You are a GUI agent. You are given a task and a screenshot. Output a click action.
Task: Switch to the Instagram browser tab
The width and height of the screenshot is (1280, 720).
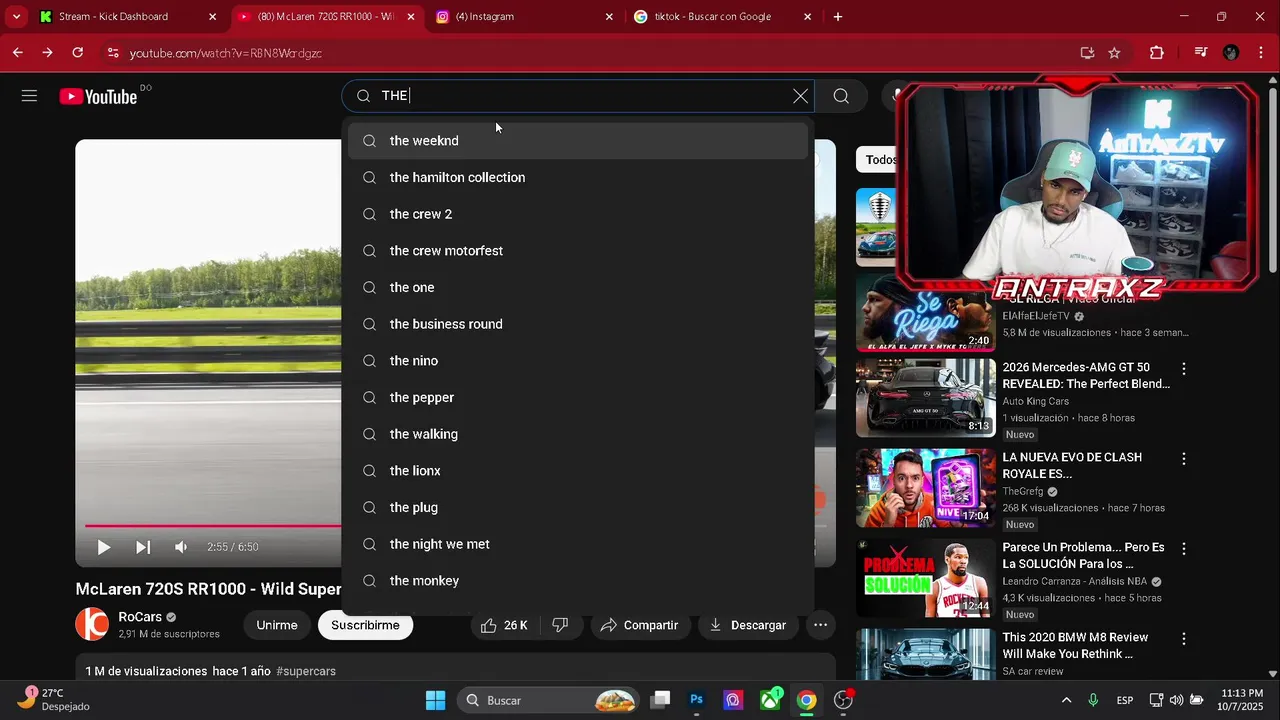(525, 17)
